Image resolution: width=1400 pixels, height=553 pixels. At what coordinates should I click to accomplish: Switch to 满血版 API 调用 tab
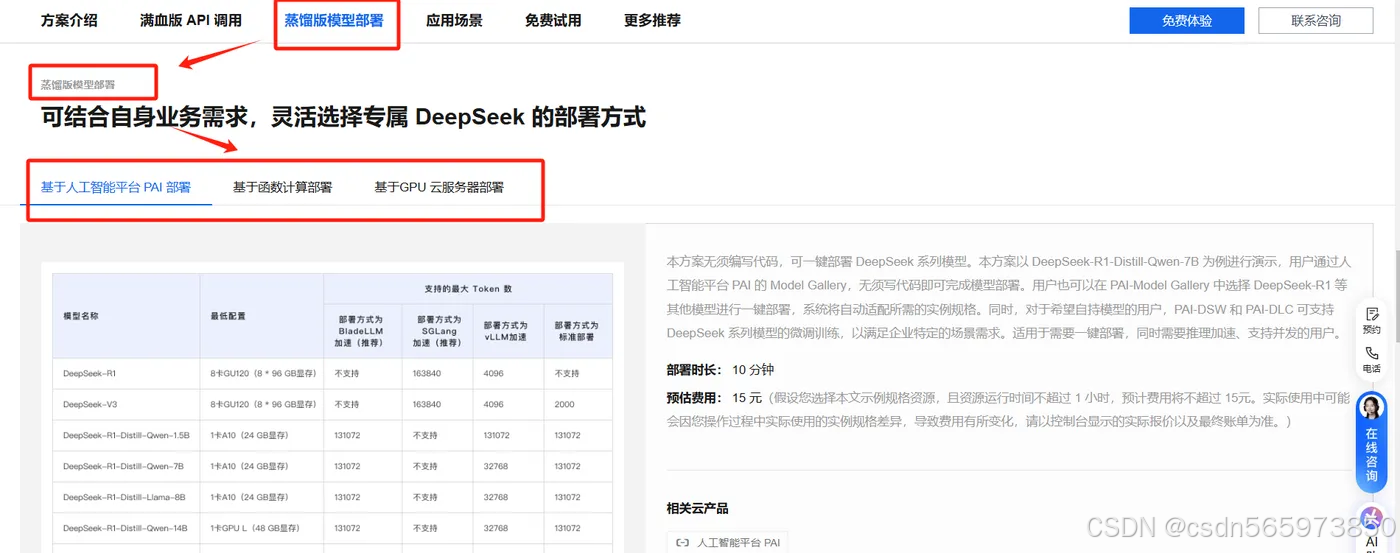click(190, 20)
